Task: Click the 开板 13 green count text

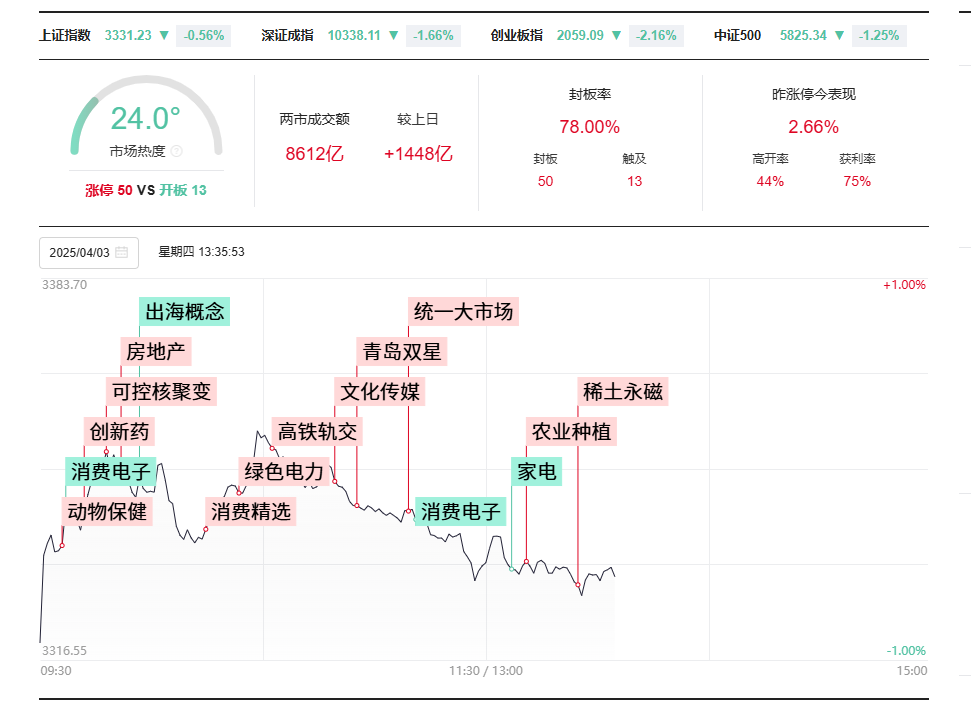Action: [x=183, y=190]
